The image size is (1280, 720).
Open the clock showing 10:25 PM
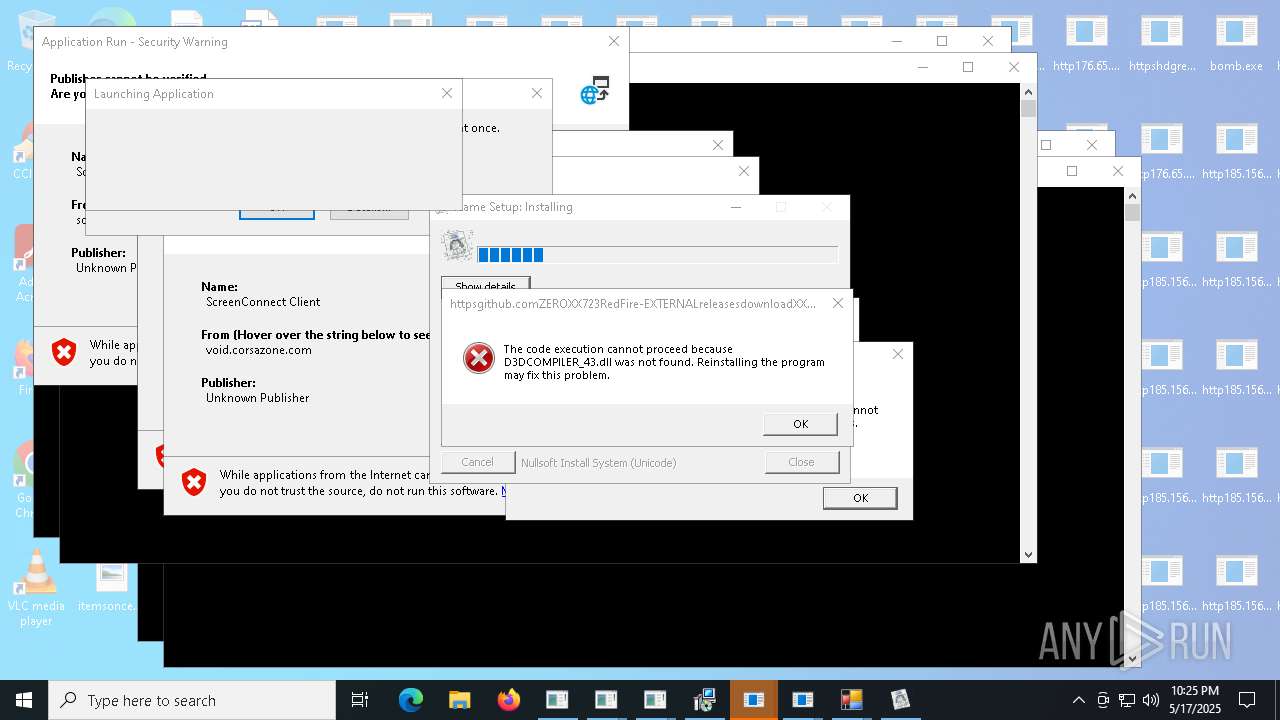click(1195, 700)
